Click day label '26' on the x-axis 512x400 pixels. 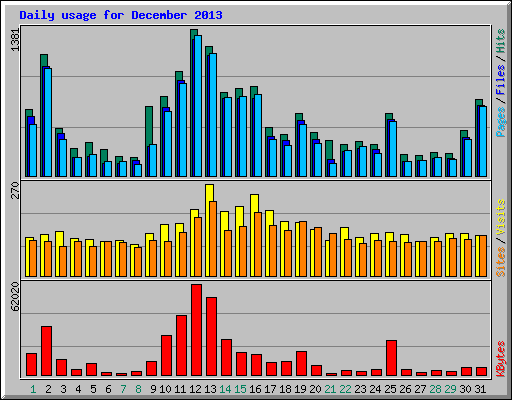[x=405, y=389]
